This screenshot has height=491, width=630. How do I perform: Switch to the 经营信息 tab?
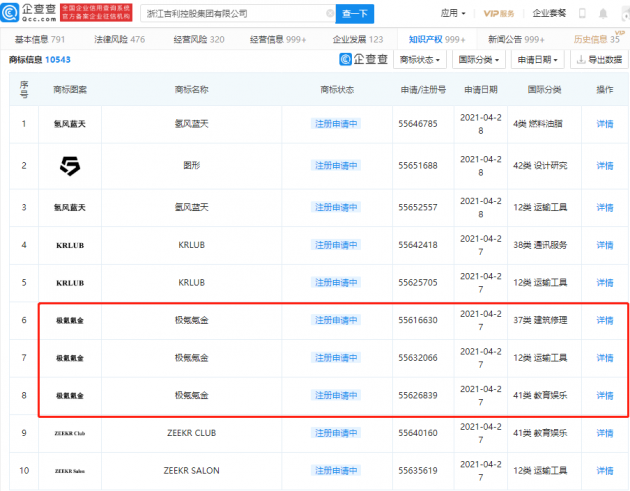click(278, 39)
